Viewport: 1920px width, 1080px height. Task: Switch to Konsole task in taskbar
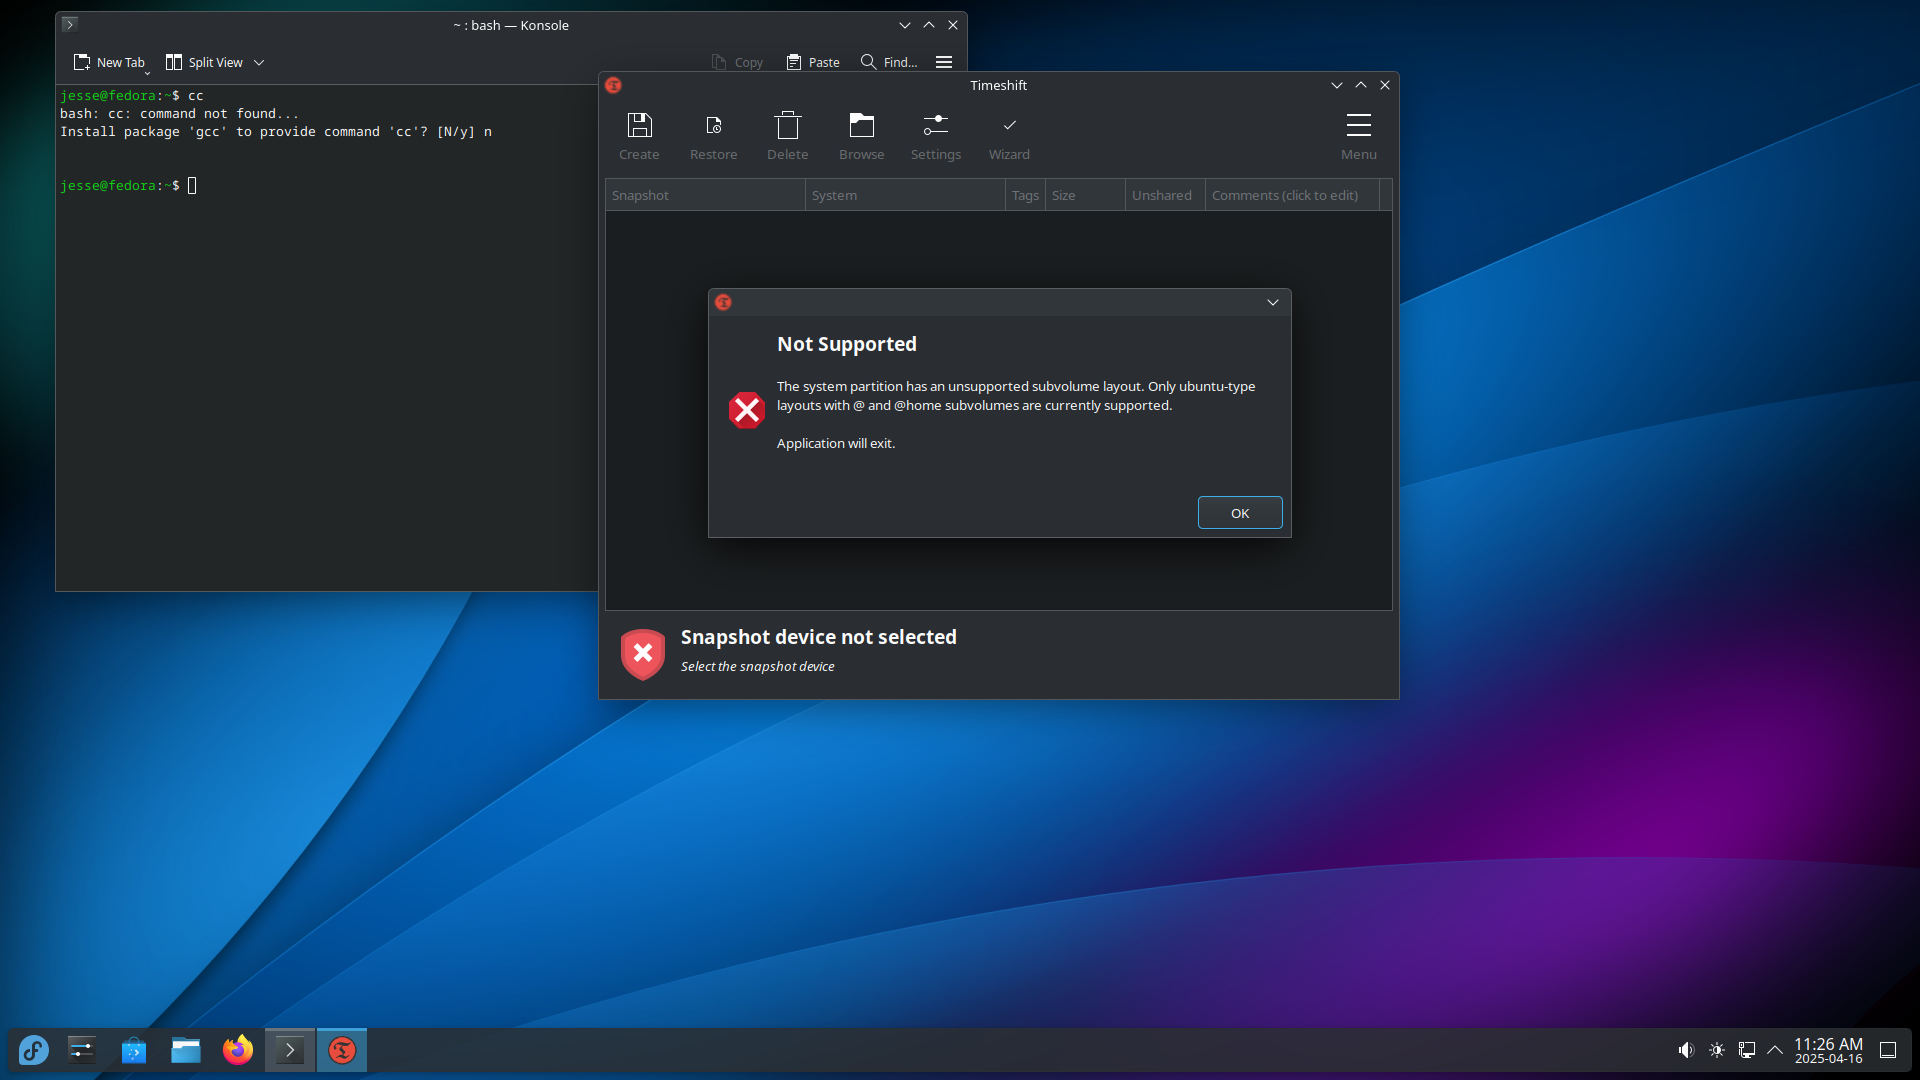click(290, 1050)
